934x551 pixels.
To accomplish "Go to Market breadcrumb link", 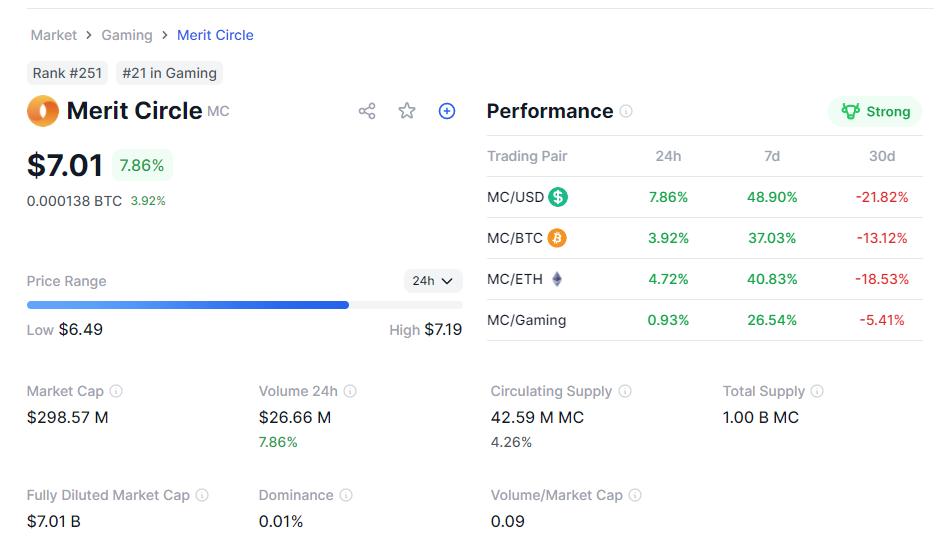I will 54,35.
